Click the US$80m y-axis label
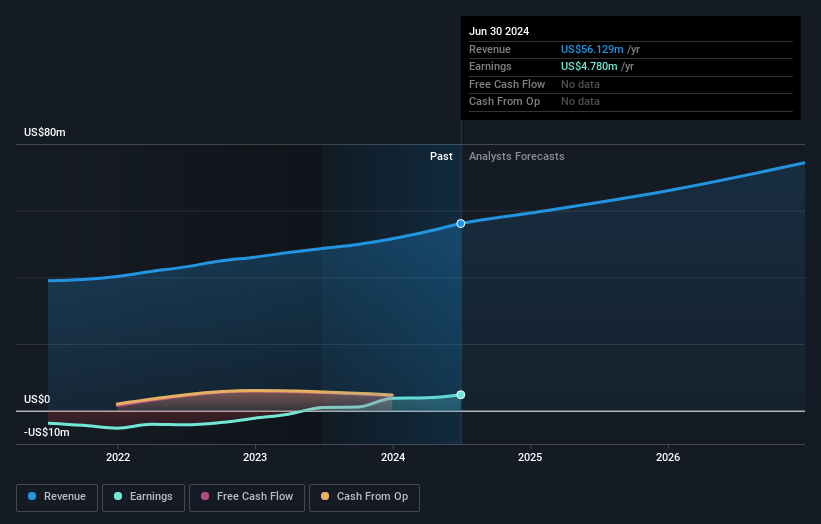Screen dimensions: 821x524 point(45,132)
